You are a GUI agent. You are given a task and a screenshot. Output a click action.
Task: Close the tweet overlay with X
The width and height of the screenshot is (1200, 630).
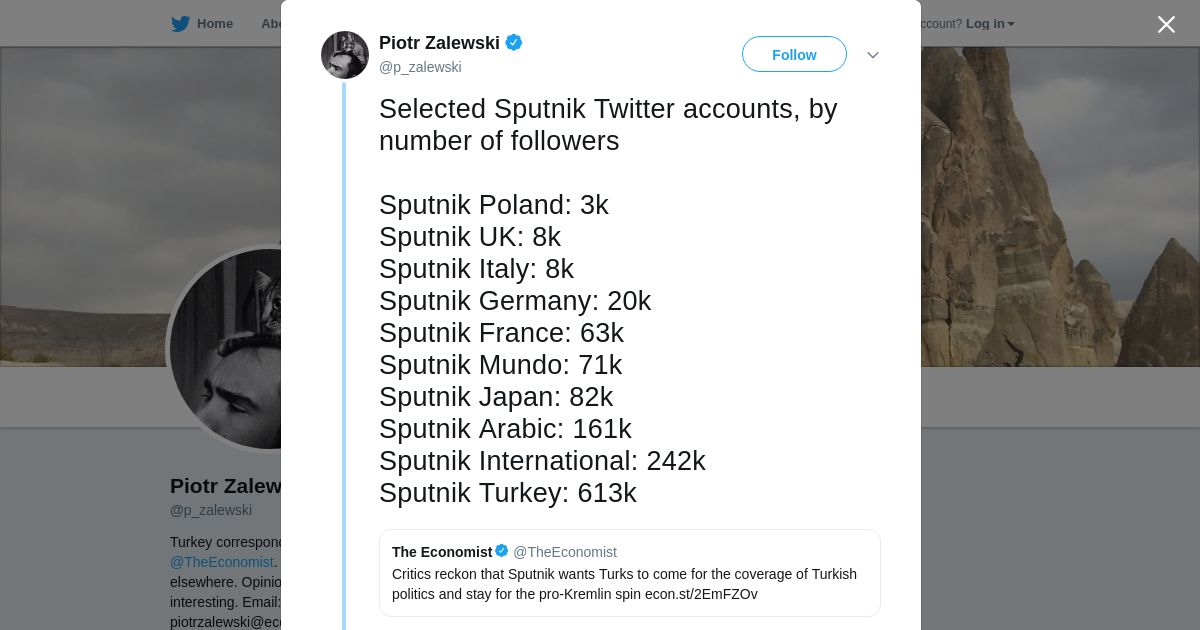click(x=1166, y=24)
